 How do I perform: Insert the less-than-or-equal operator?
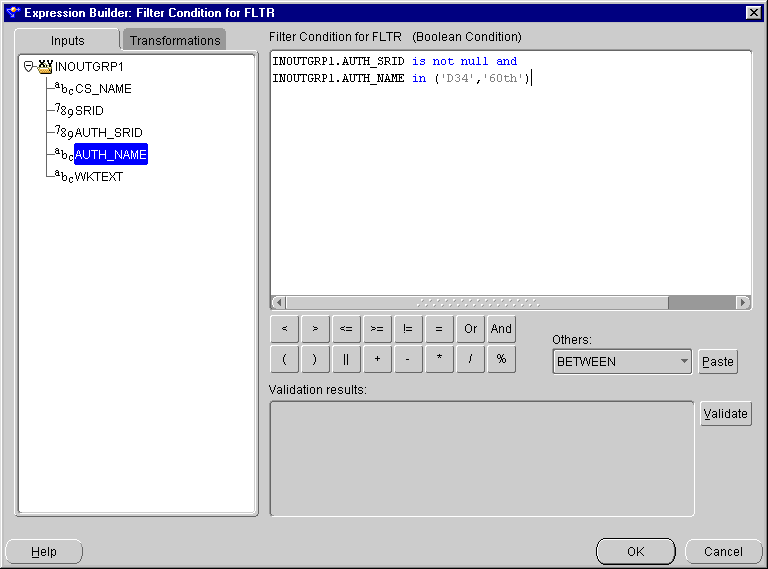tap(346, 329)
